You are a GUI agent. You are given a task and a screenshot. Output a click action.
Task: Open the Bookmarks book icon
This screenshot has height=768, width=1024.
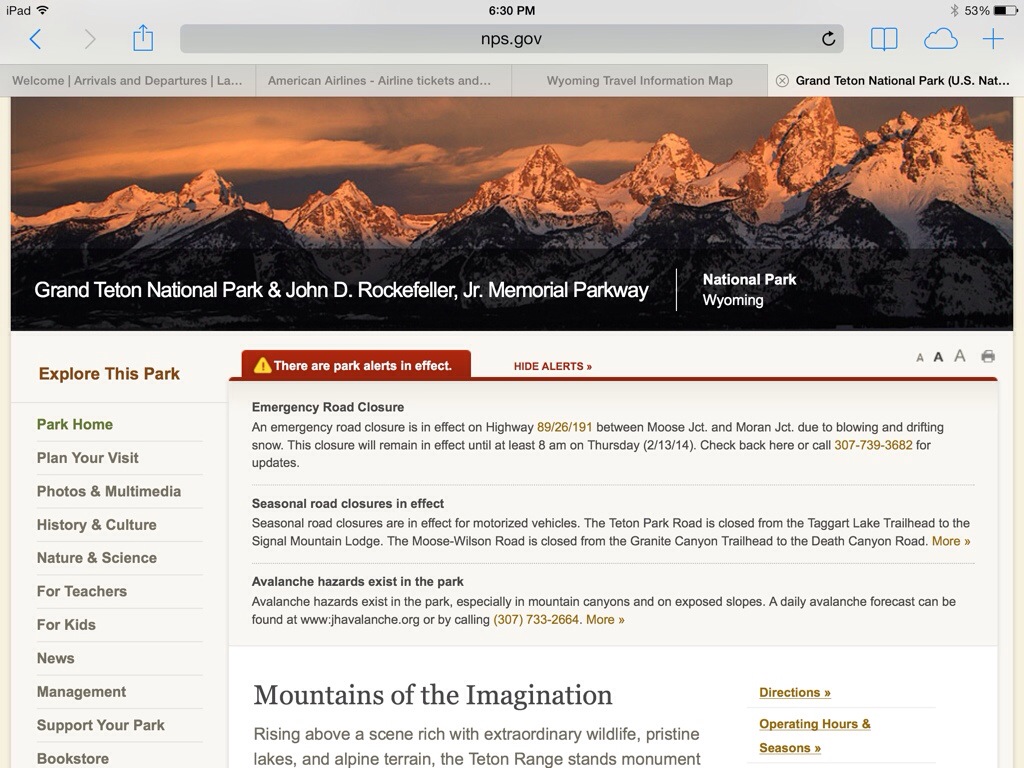[x=883, y=39]
